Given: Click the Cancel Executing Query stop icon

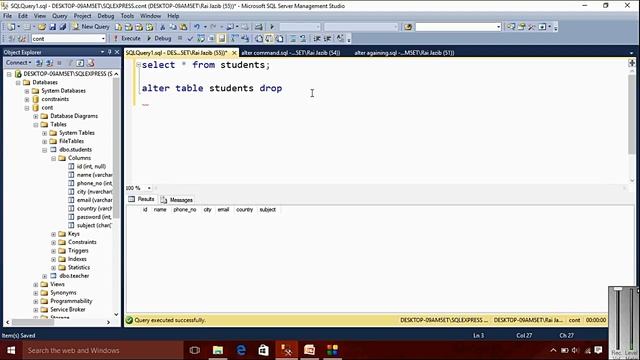Looking at the screenshot, I should click(180, 38).
